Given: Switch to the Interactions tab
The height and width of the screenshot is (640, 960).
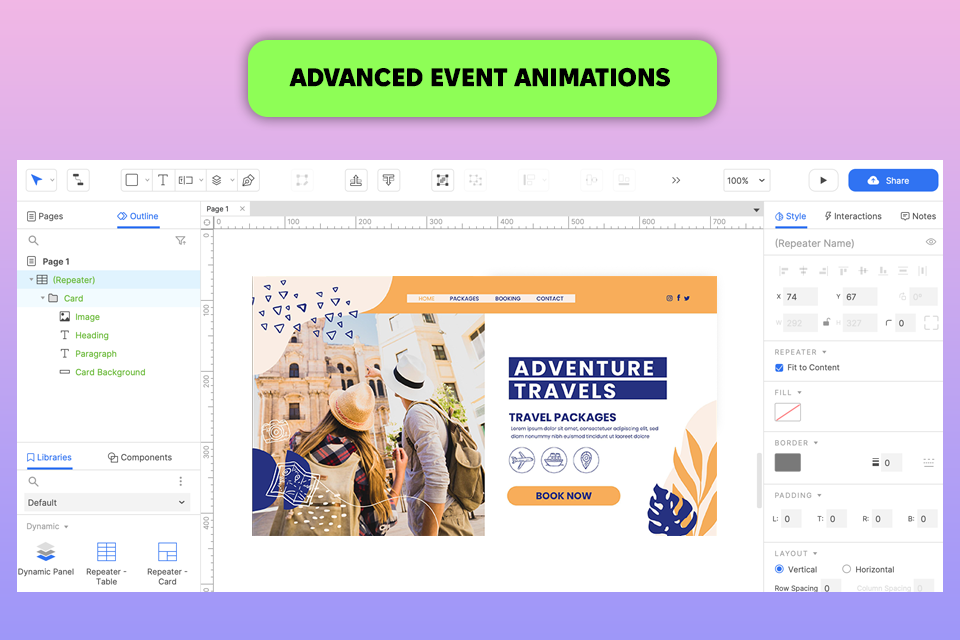Looking at the screenshot, I should click(853, 216).
